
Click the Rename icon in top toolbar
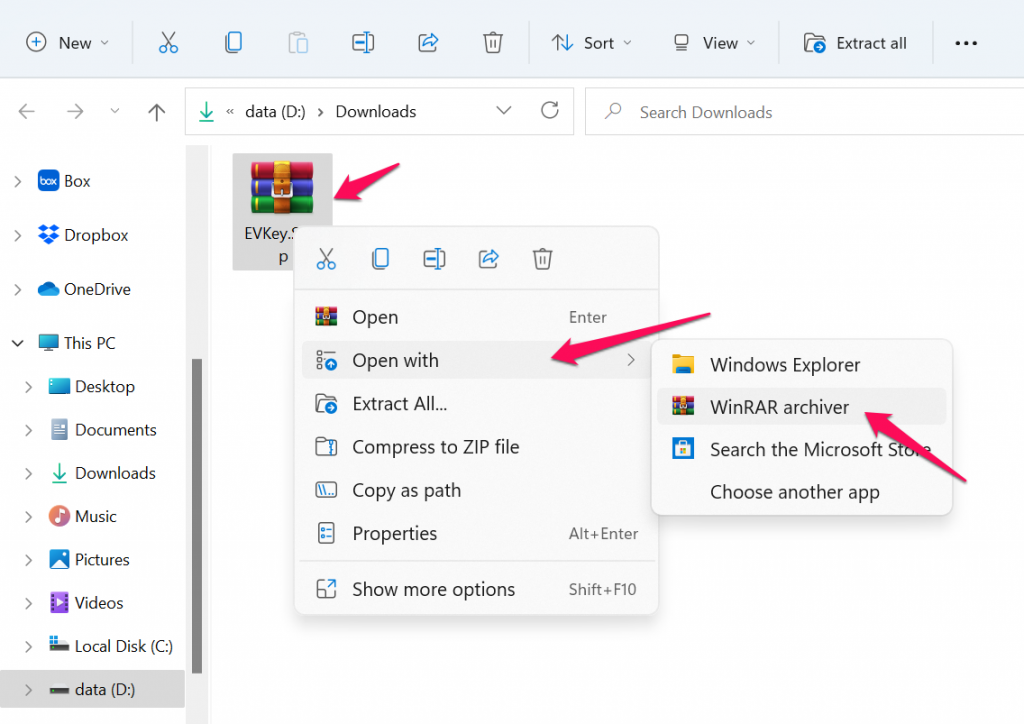(x=363, y=43)
